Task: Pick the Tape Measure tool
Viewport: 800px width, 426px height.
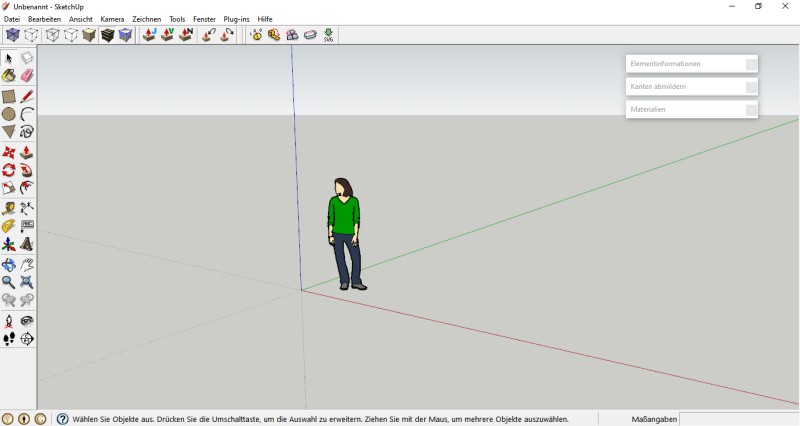Action: [x=9, y=208]
